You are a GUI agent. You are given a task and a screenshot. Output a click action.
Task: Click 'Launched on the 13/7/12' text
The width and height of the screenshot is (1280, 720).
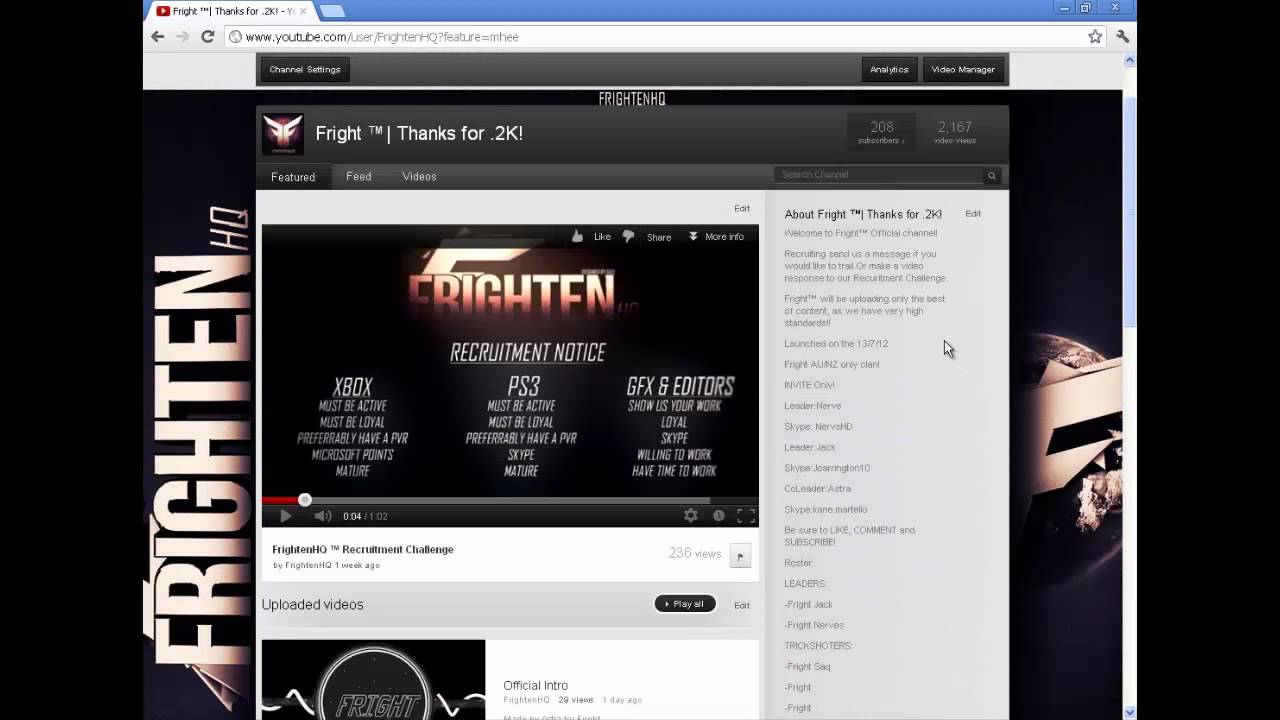[x=836, y=343]
